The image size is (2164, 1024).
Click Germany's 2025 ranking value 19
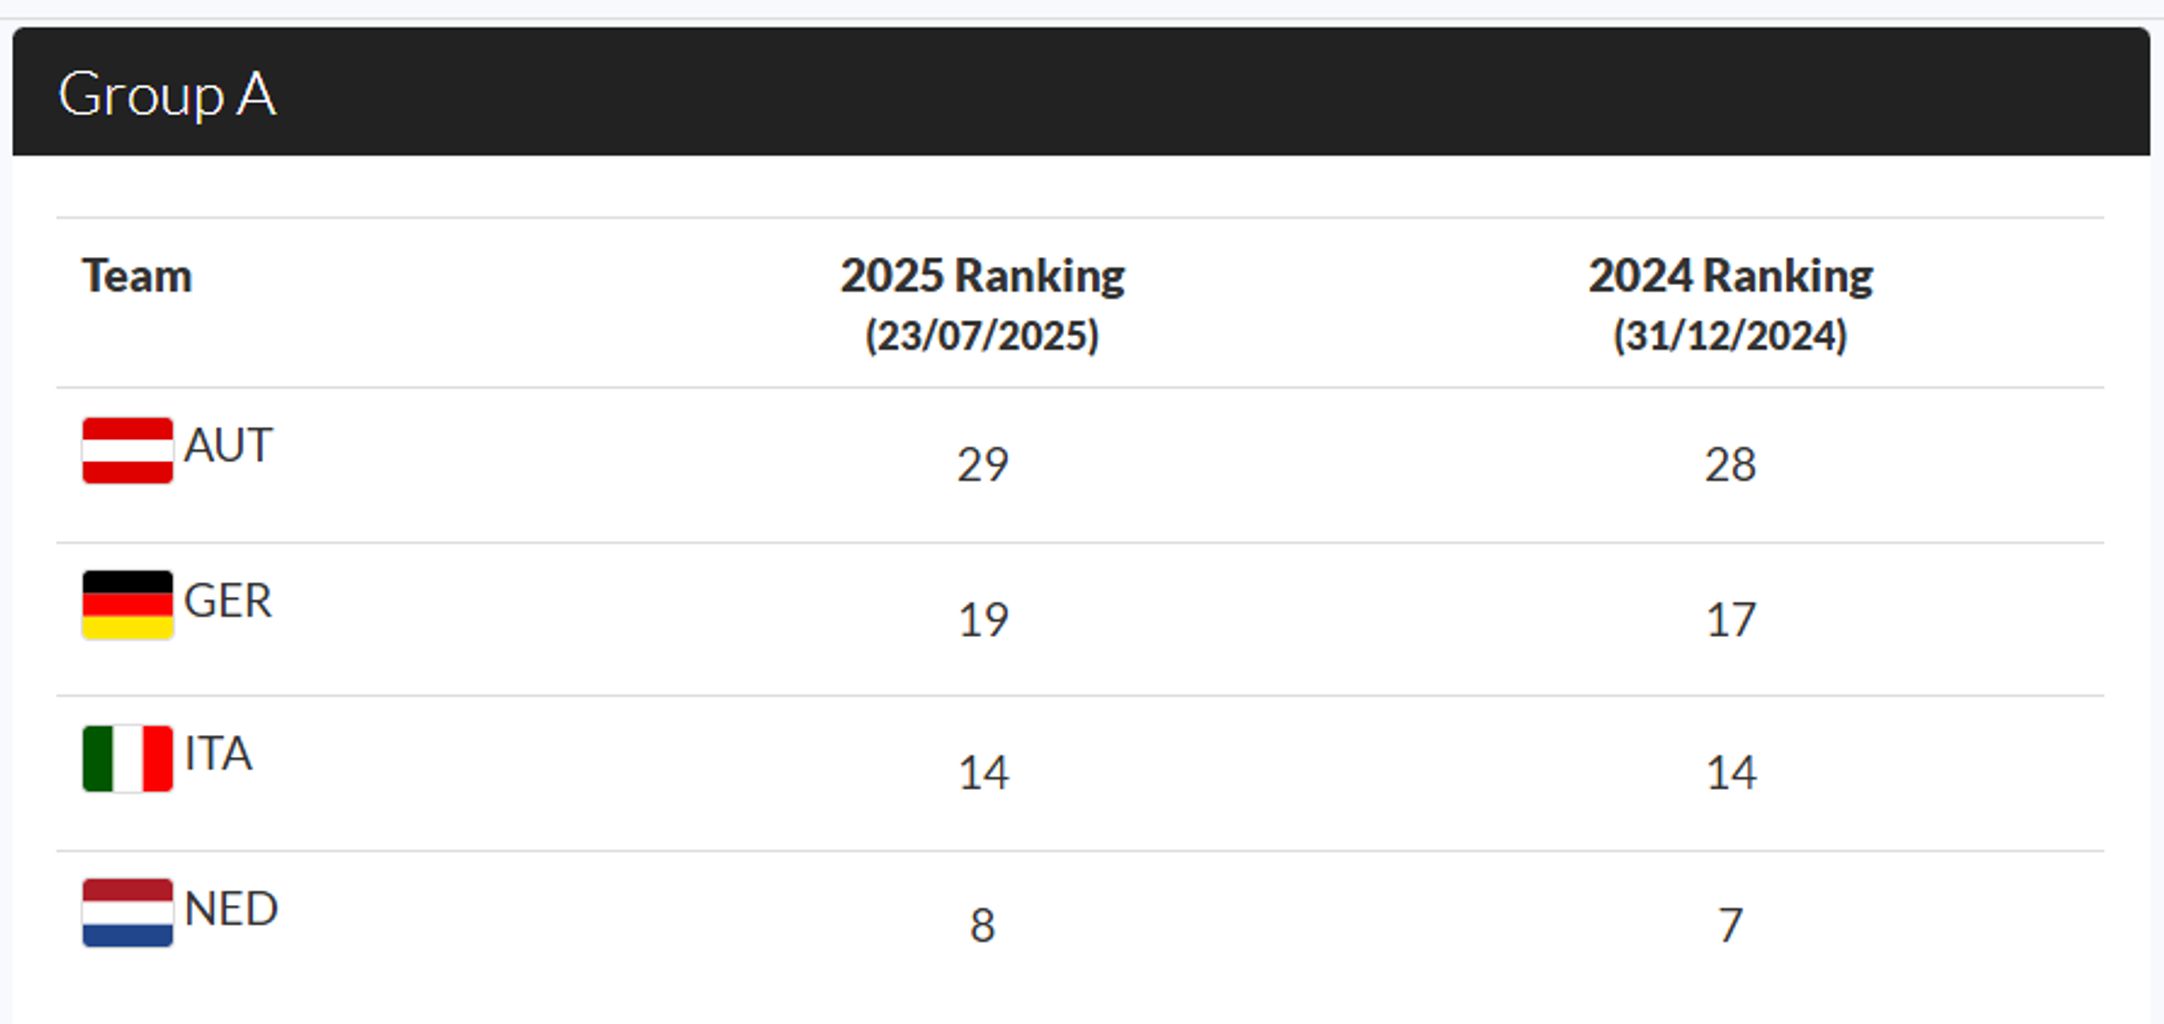(x=982, y=620)
